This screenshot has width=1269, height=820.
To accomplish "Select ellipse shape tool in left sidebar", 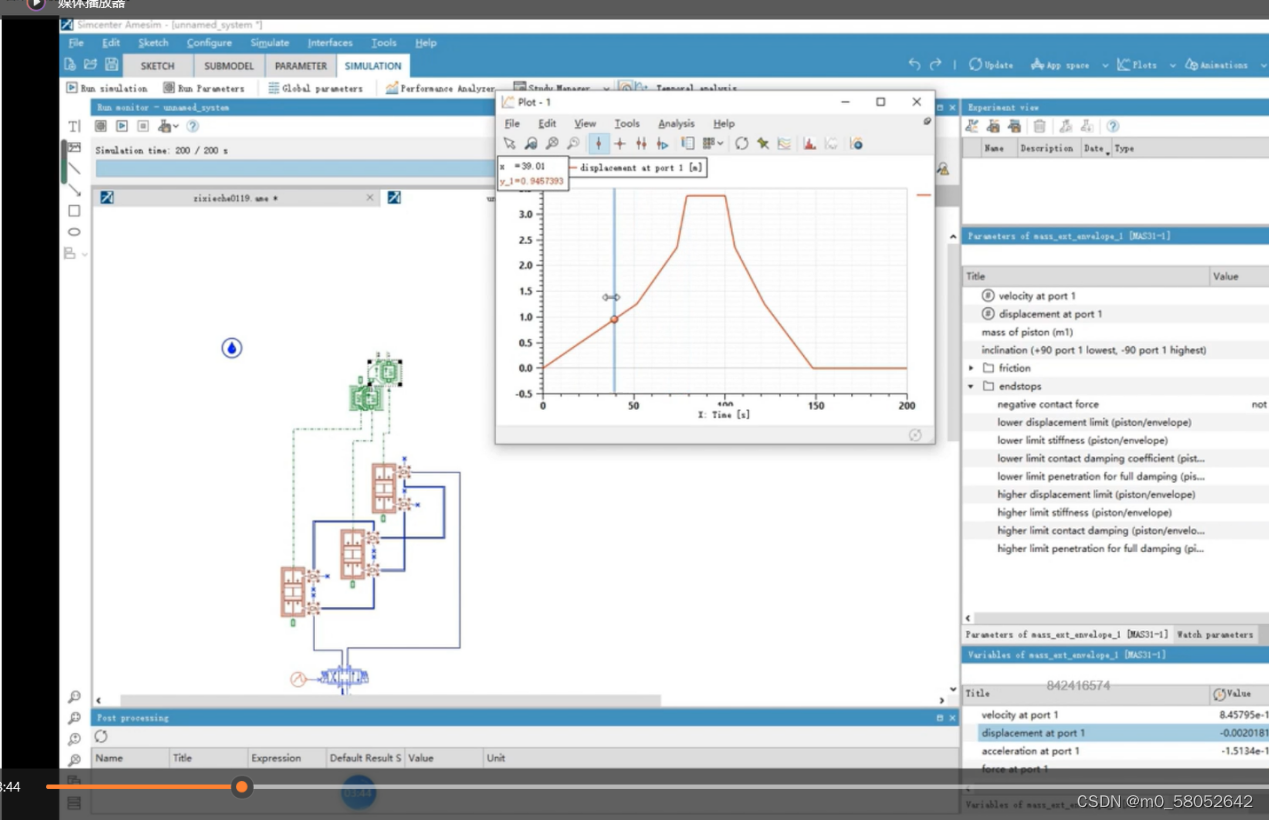I will point(74,232).
